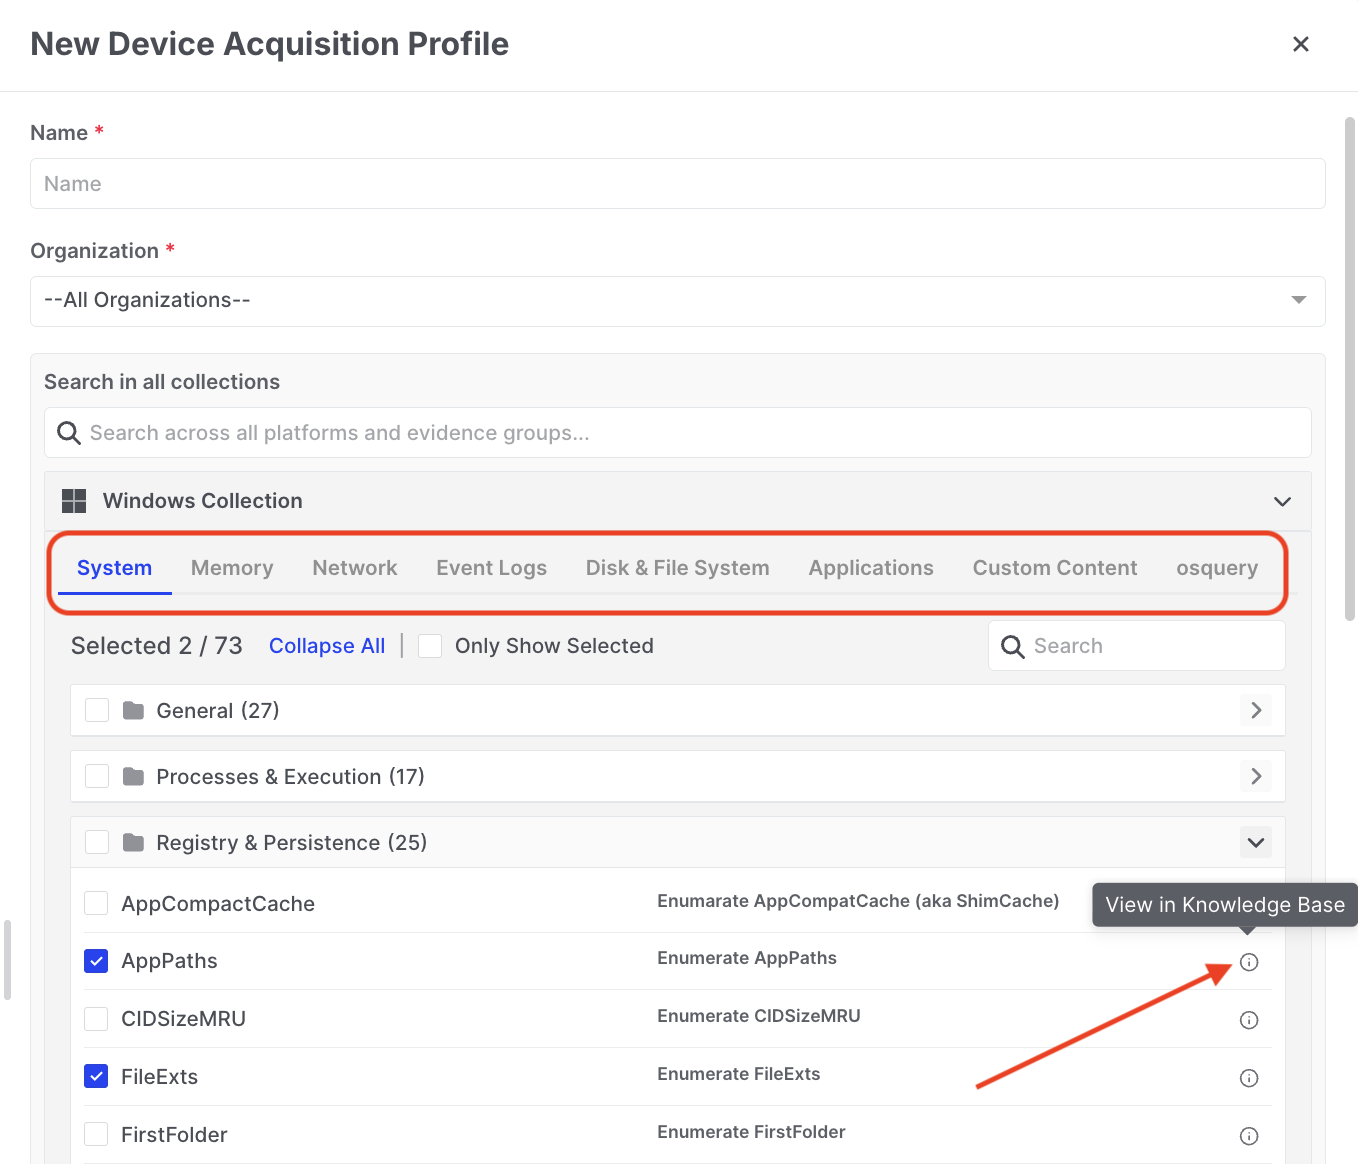The height and width of the screenshot is (1164, 1358).
Task: Uncheck the AppPaths checkbox
Action: click(97, 961)
